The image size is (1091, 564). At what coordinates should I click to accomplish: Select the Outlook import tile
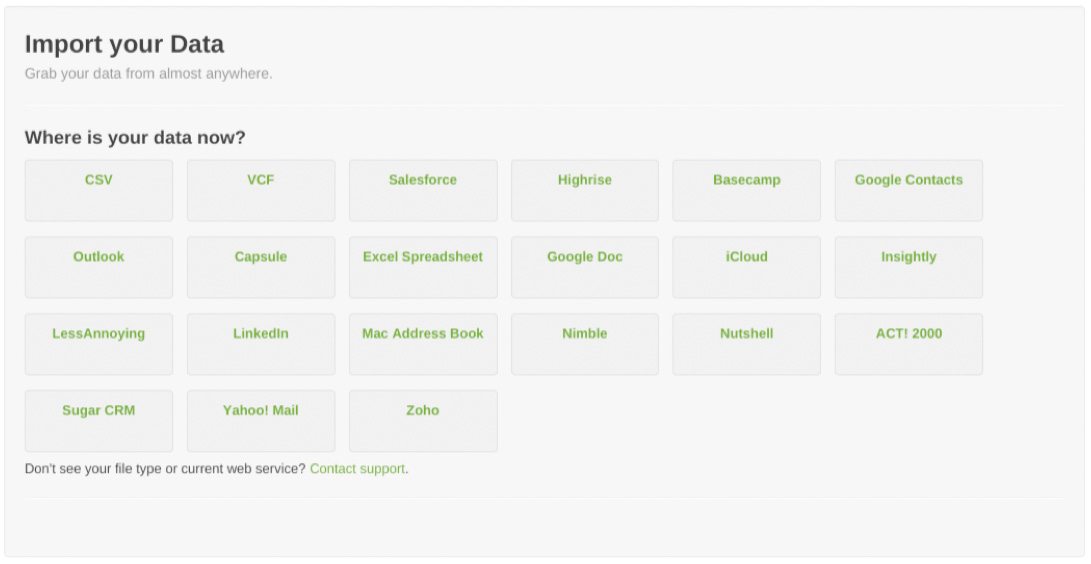click(99, 268)
